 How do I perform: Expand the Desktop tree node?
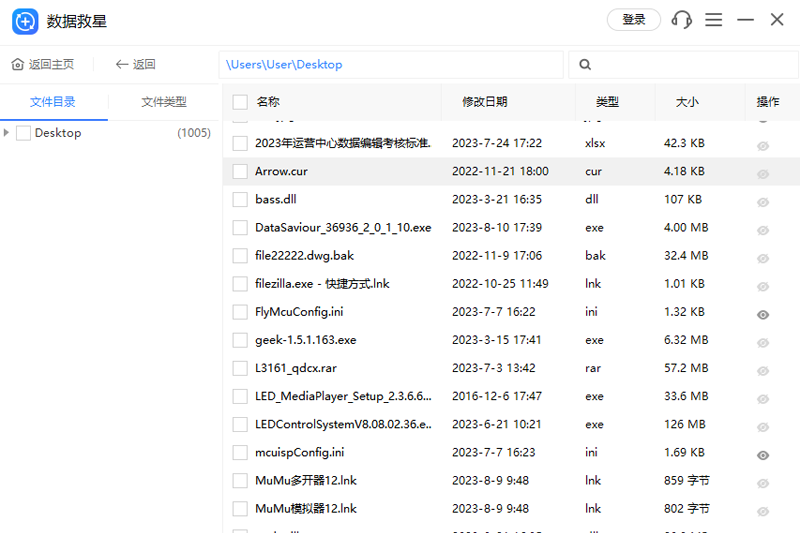click(8, 133)
